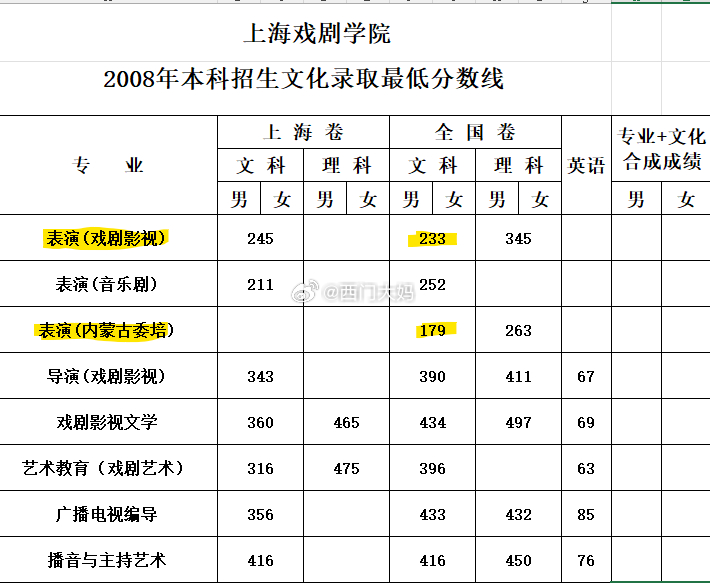Click the score cell 245
This screenshot has width=710, height=583.
coord(260,239)
